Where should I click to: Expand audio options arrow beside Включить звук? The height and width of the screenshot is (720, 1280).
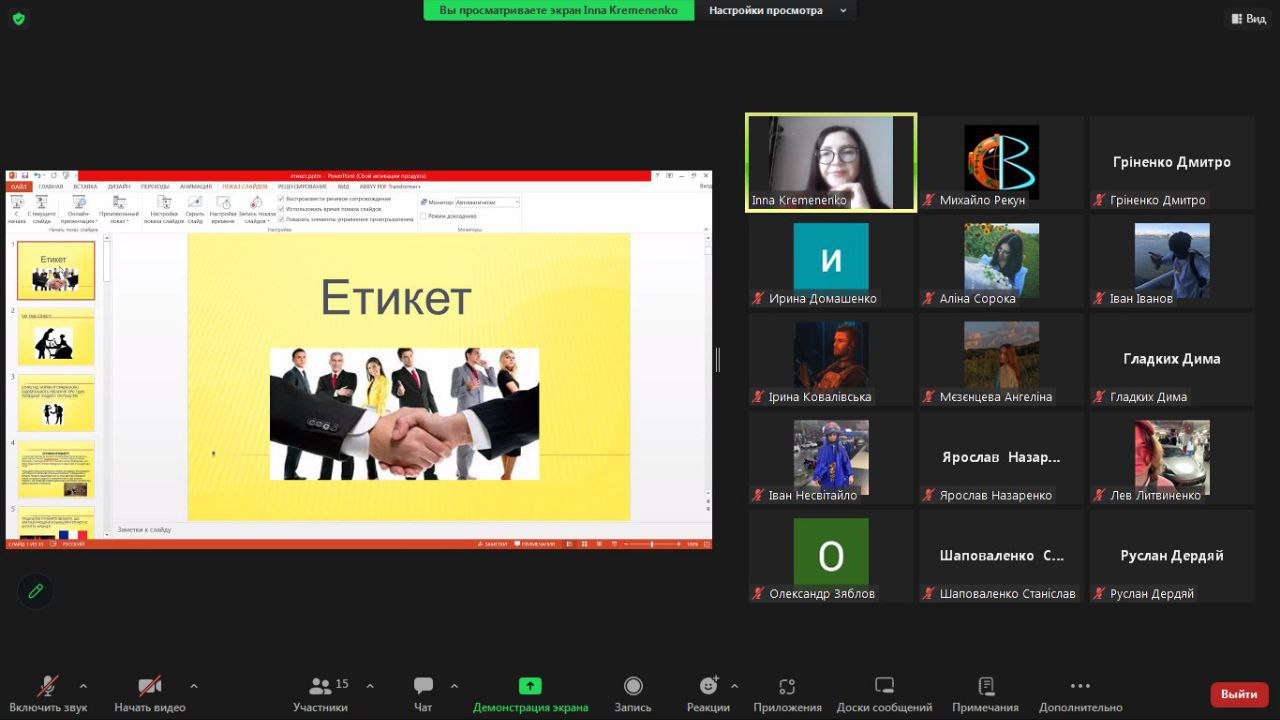pos(83,686)
